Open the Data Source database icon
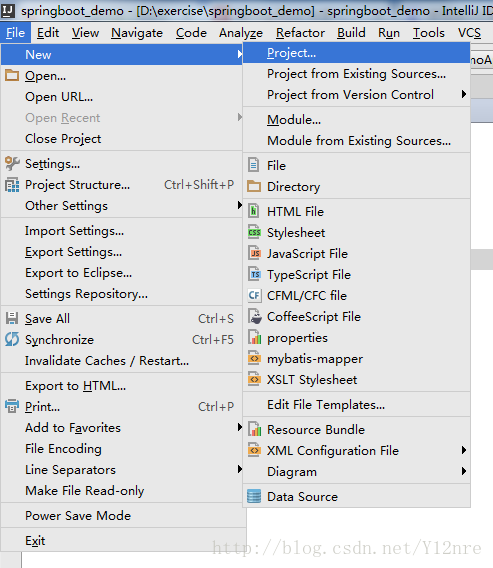The height and width of the screenshot is (568, 493). click(254, 496)
